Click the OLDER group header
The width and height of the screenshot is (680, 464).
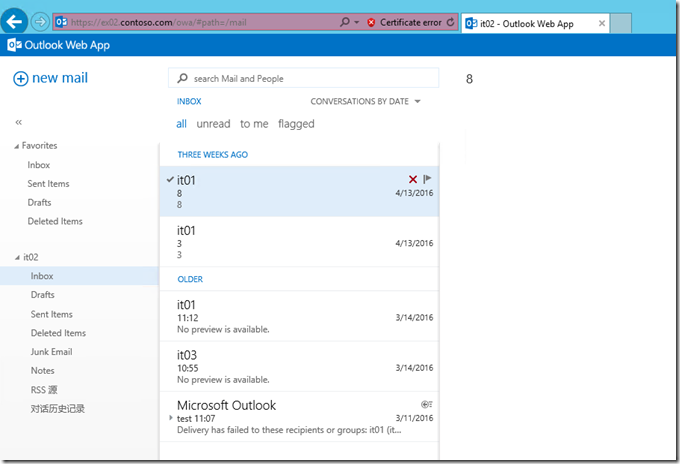(190, 279)
